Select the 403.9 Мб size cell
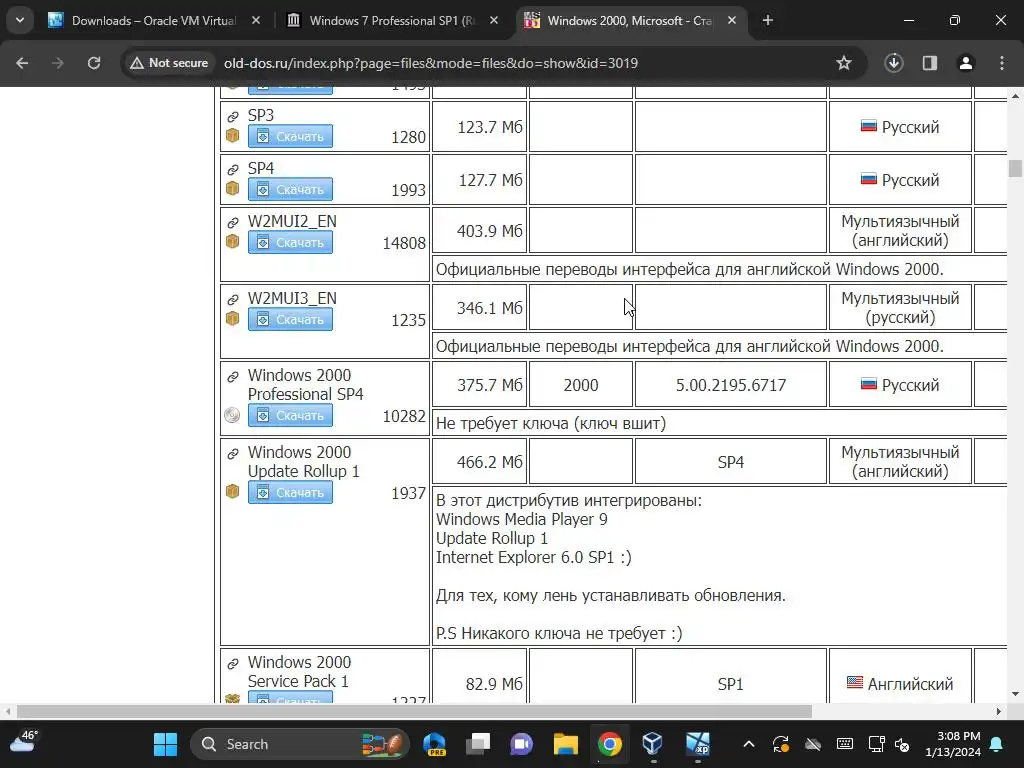1024x768 pixels. click(479, 231)
